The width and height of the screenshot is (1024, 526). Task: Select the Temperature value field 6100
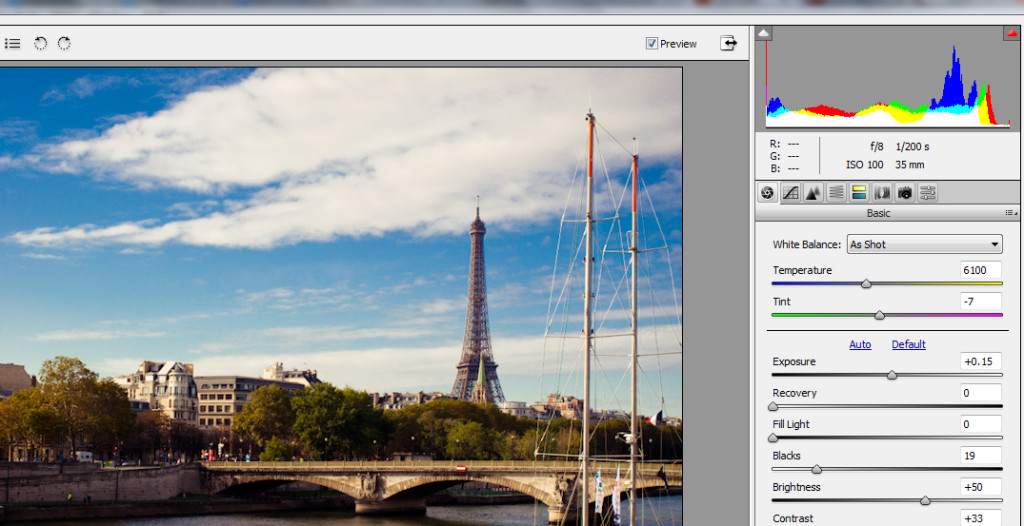point(981,270)
